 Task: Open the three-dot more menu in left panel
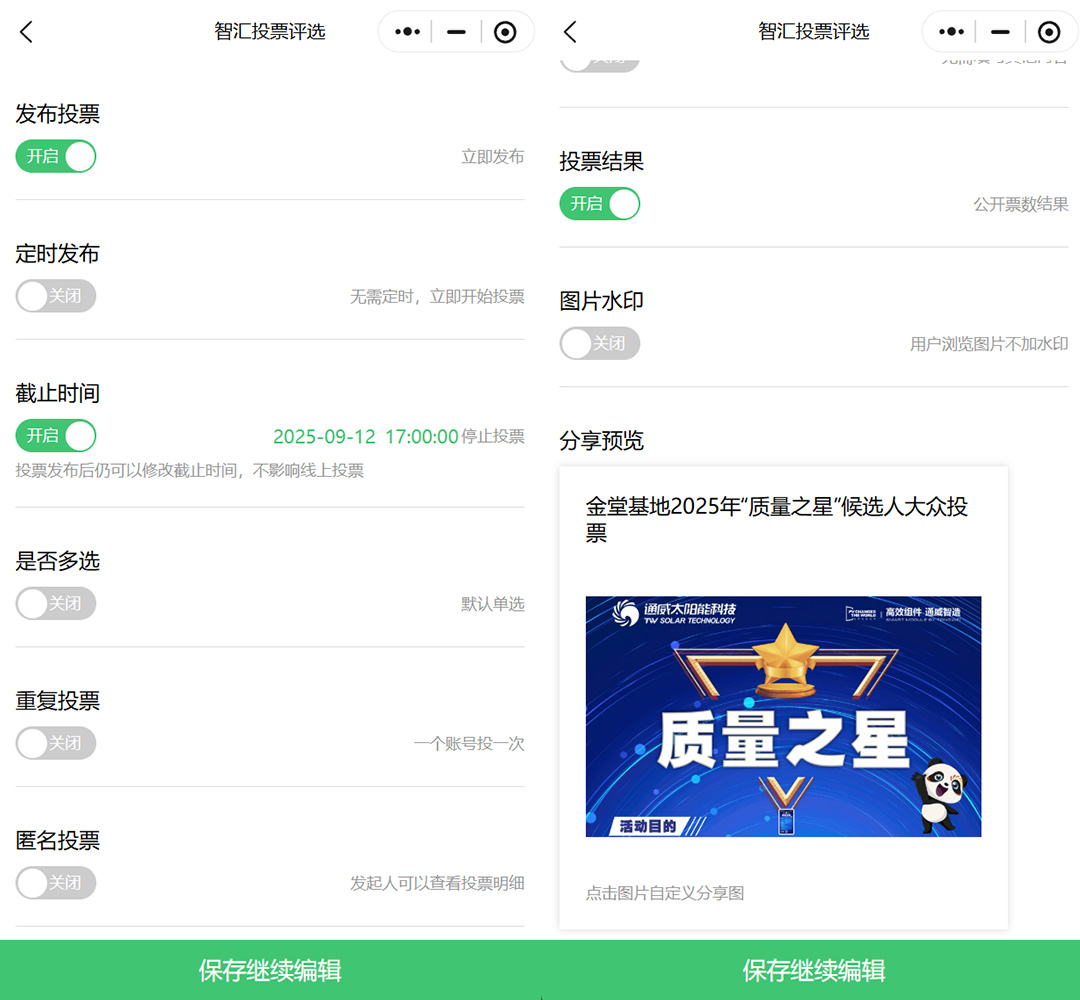click(x=407, y=32)
